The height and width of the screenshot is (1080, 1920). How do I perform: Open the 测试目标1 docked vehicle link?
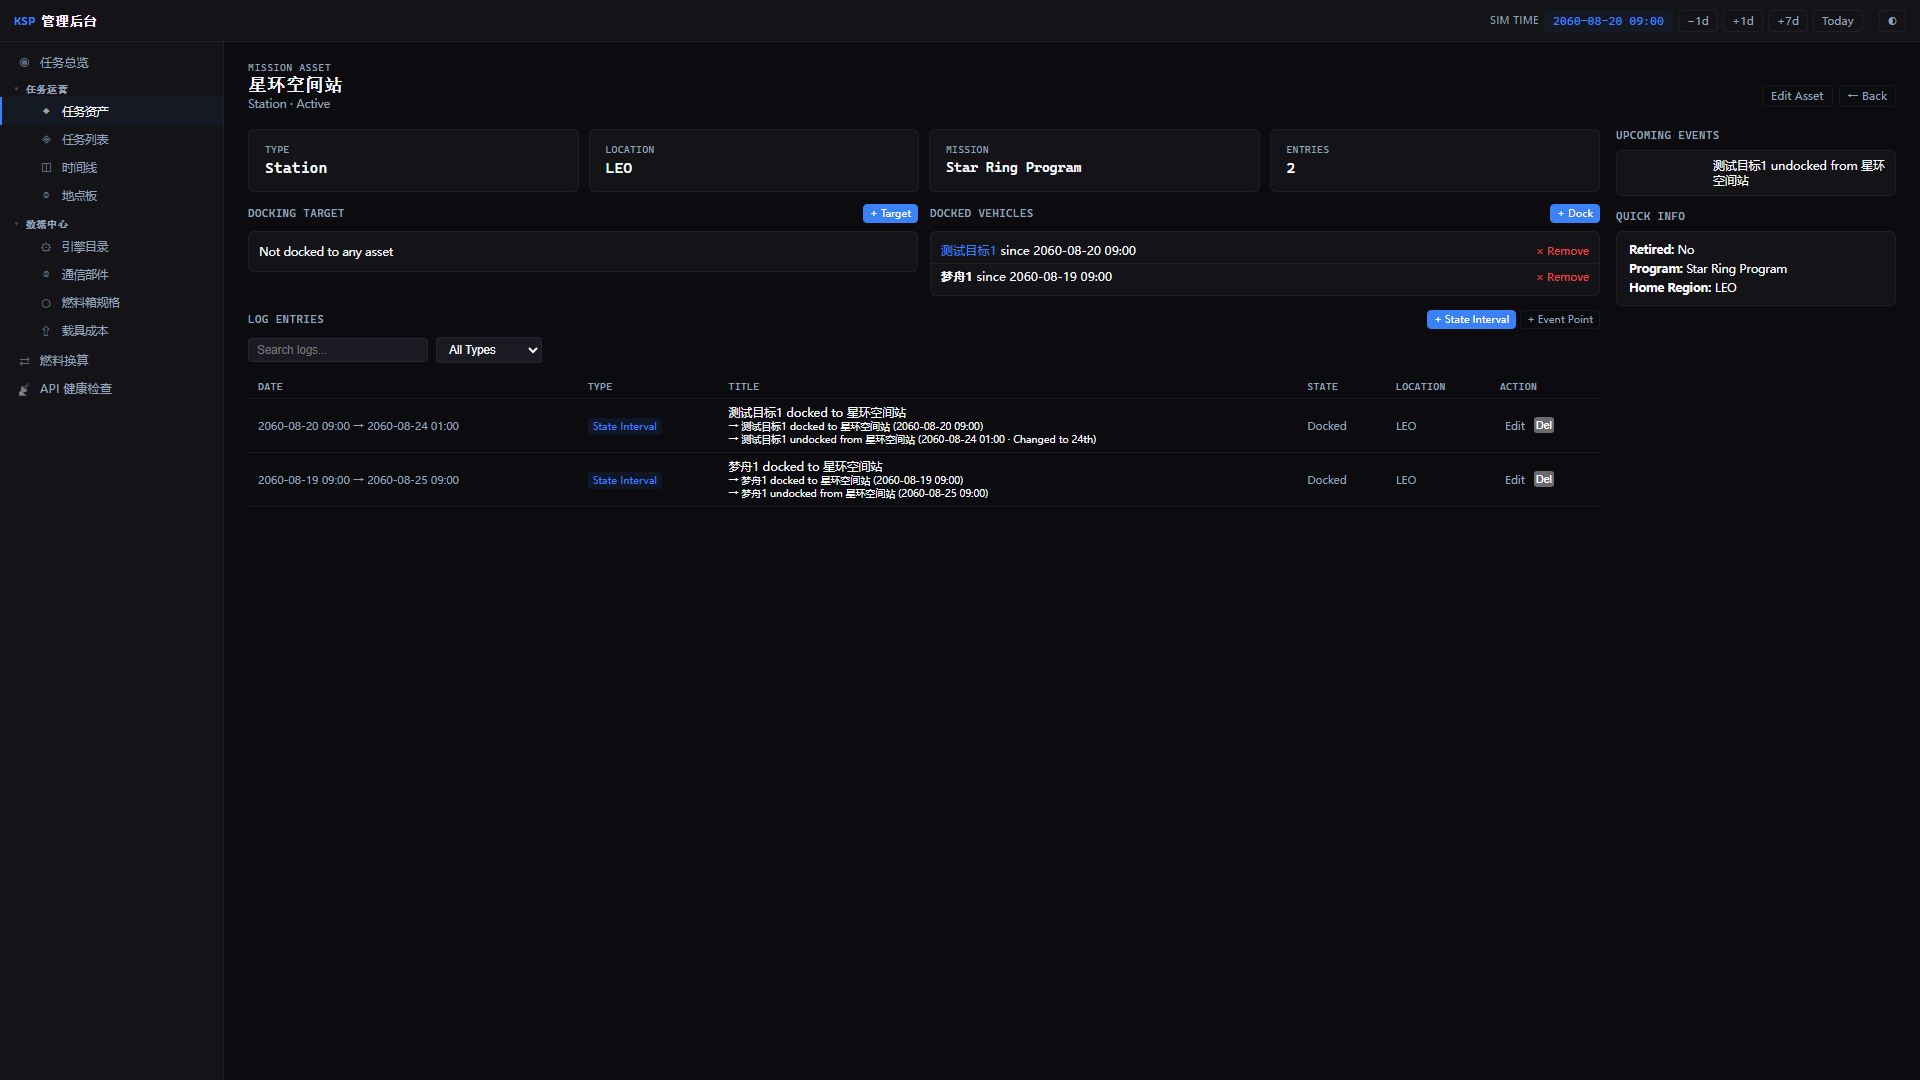pyautogui.click(x=968, y=251)
